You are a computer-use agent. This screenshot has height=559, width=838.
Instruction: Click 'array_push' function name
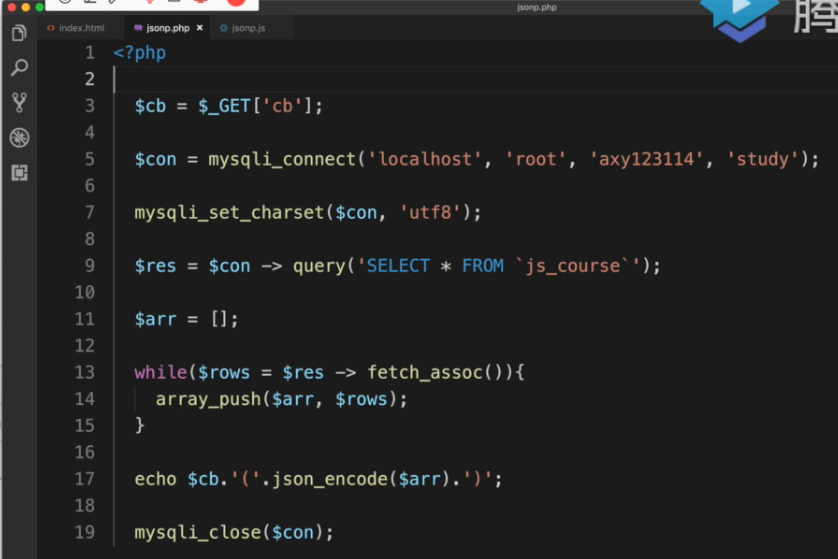(x=208, y=399)
